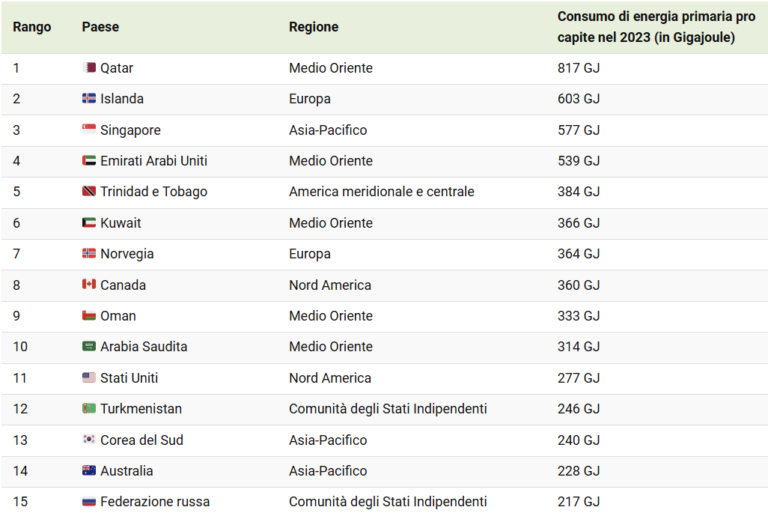Click the Turkmenistan row region text
768x522 pixels.
388,409
